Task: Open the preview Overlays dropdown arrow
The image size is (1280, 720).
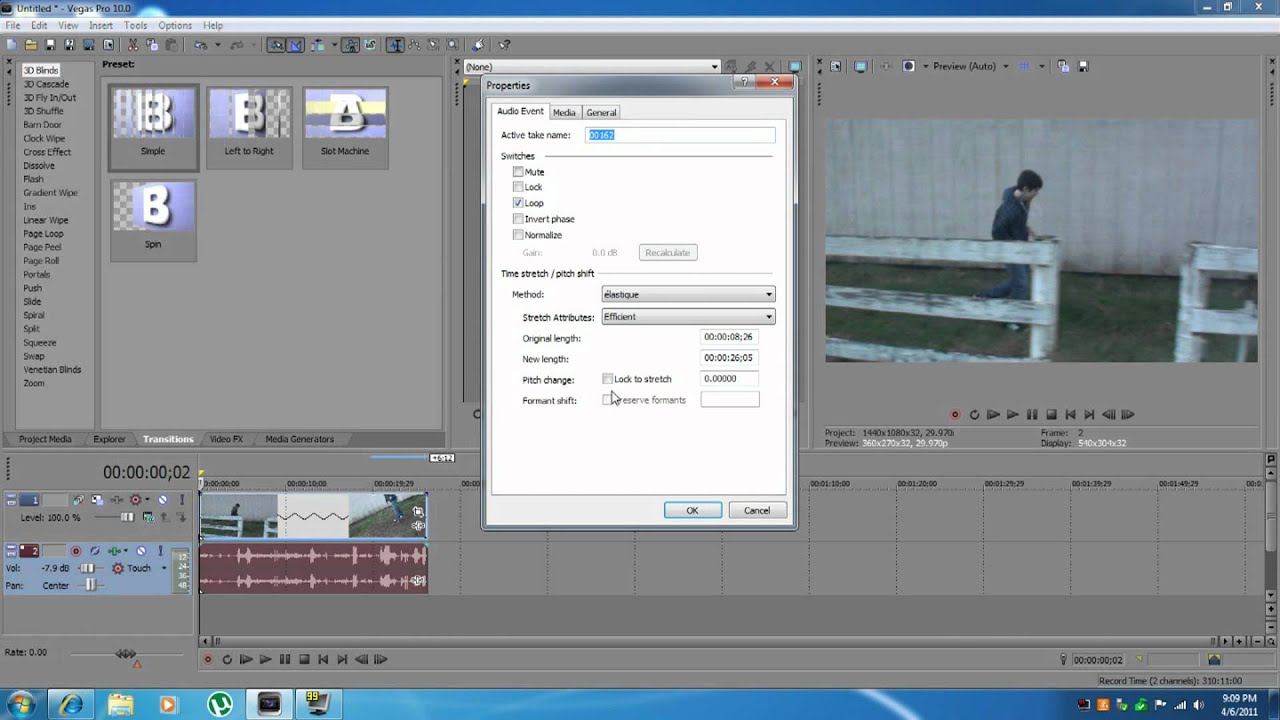Action: (x=1042, y=66)
